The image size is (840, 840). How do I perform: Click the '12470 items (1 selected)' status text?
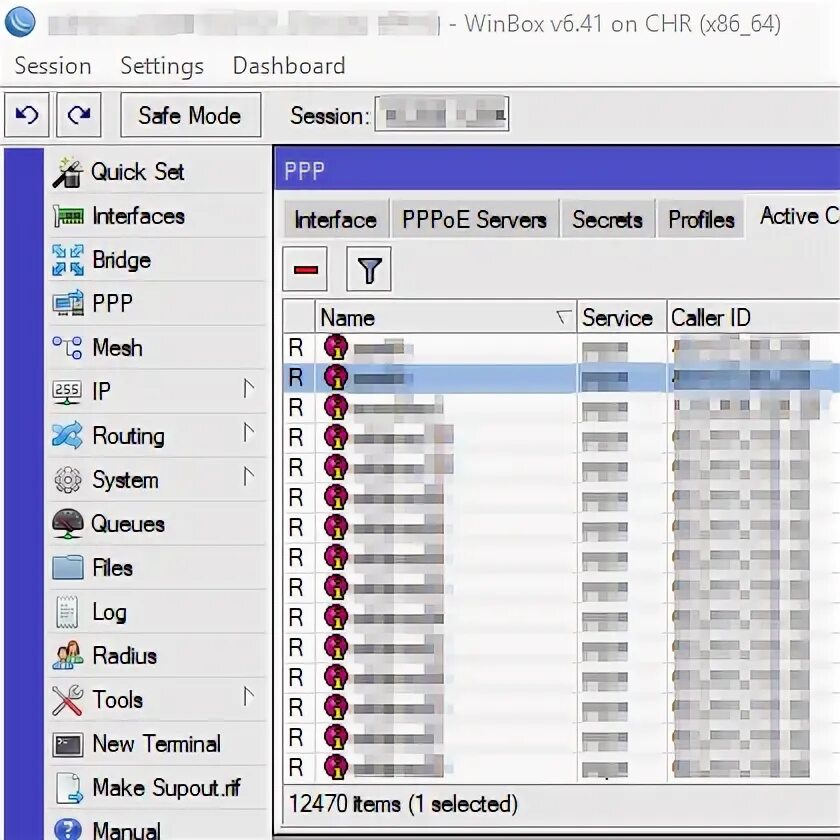pyautogui.click(x=403, y=804)
